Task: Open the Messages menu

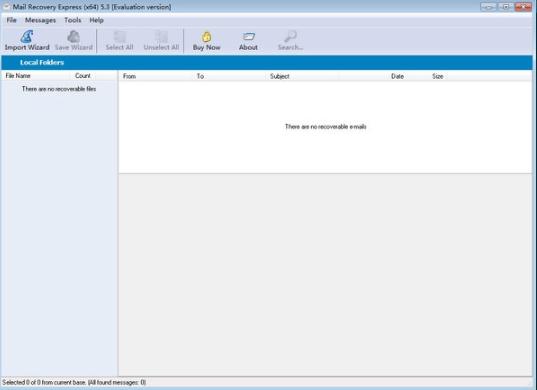Action: pos(40,20)
